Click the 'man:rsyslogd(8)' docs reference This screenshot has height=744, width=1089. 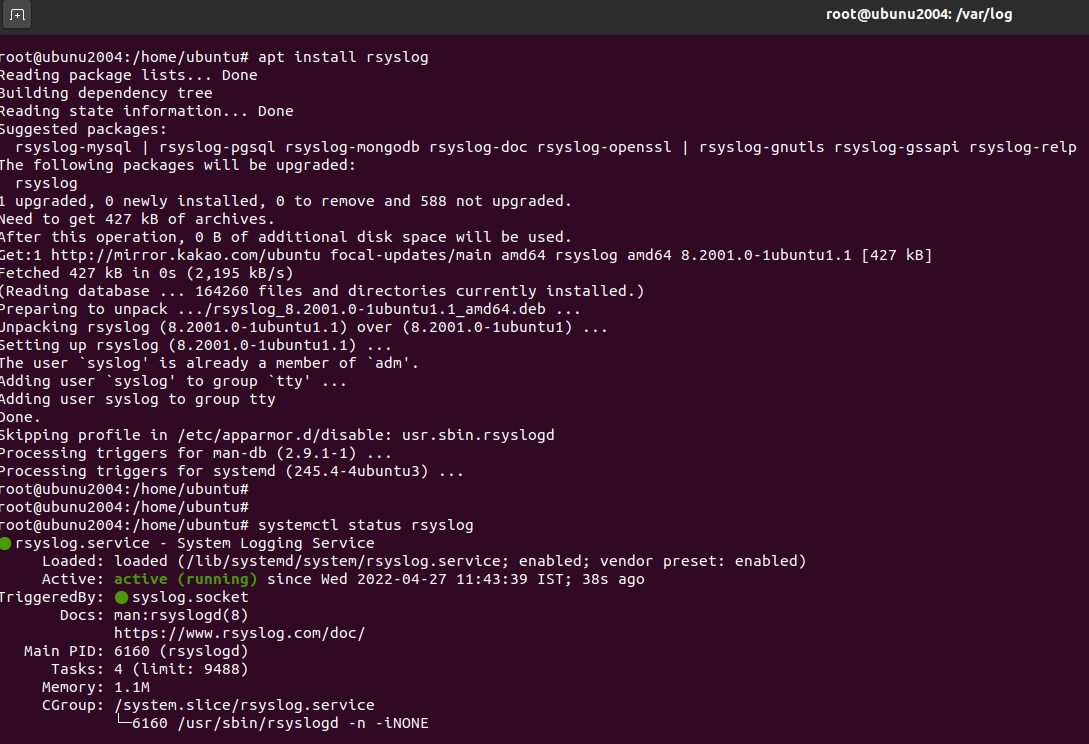(181, 616)
